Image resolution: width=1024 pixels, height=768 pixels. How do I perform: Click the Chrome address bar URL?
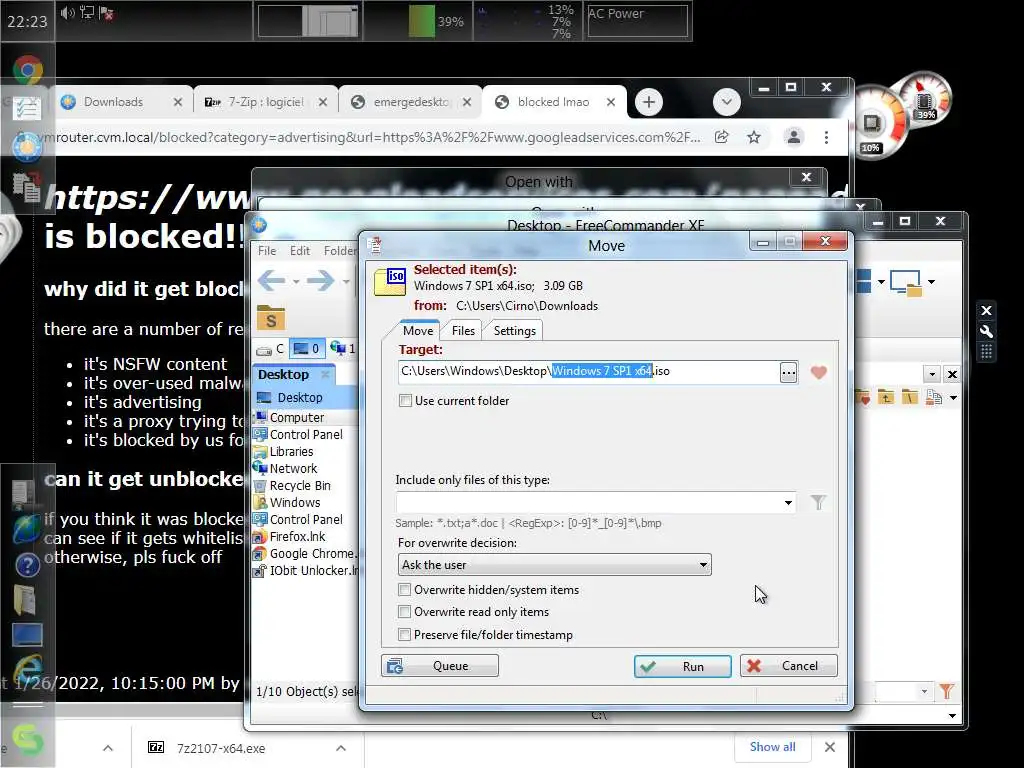click(369, 137)
